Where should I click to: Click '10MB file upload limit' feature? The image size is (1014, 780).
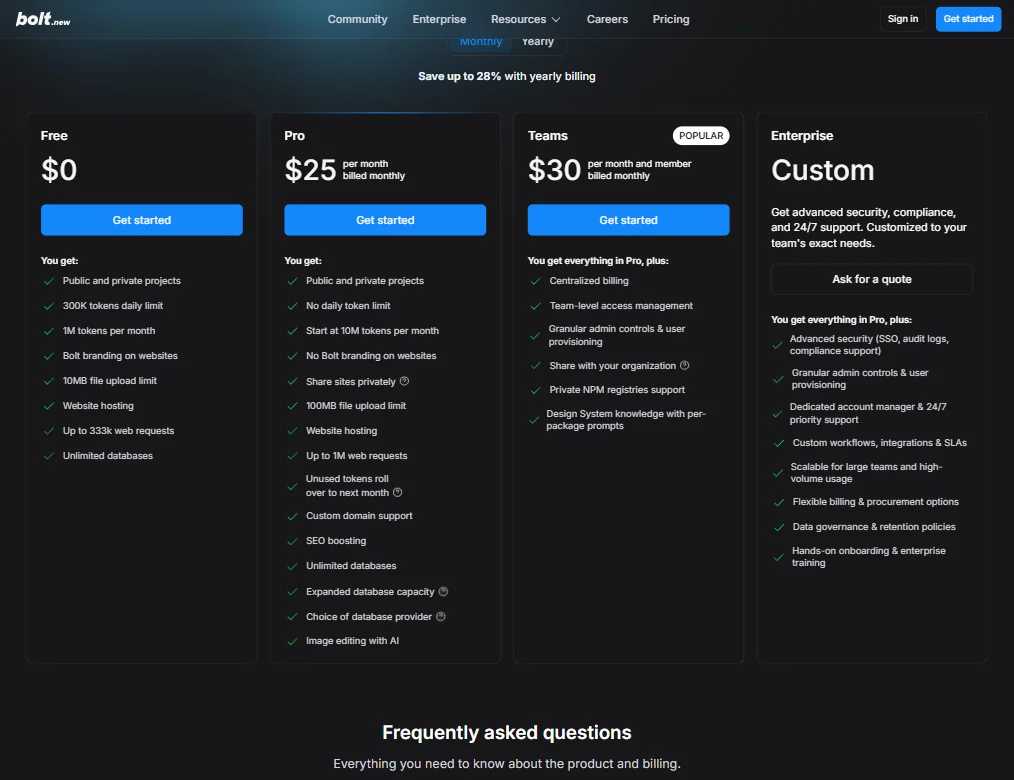coord(109,380)
